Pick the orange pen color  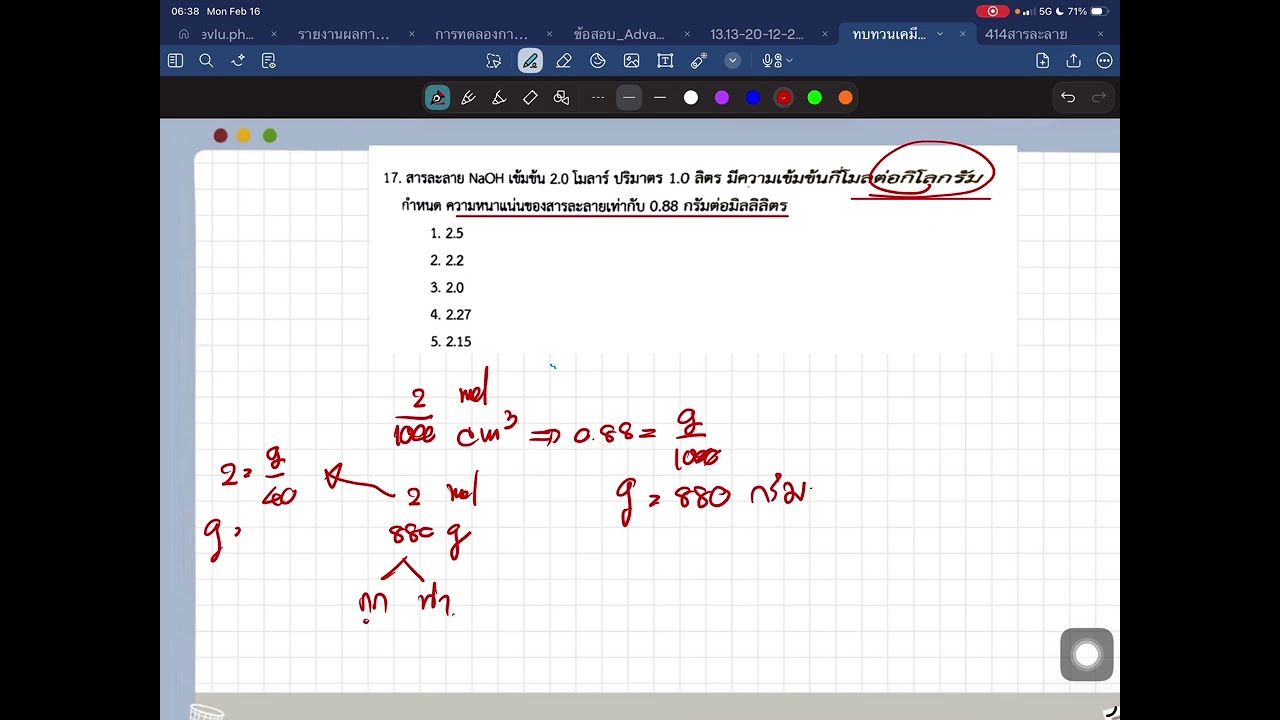tap(846, 97)
